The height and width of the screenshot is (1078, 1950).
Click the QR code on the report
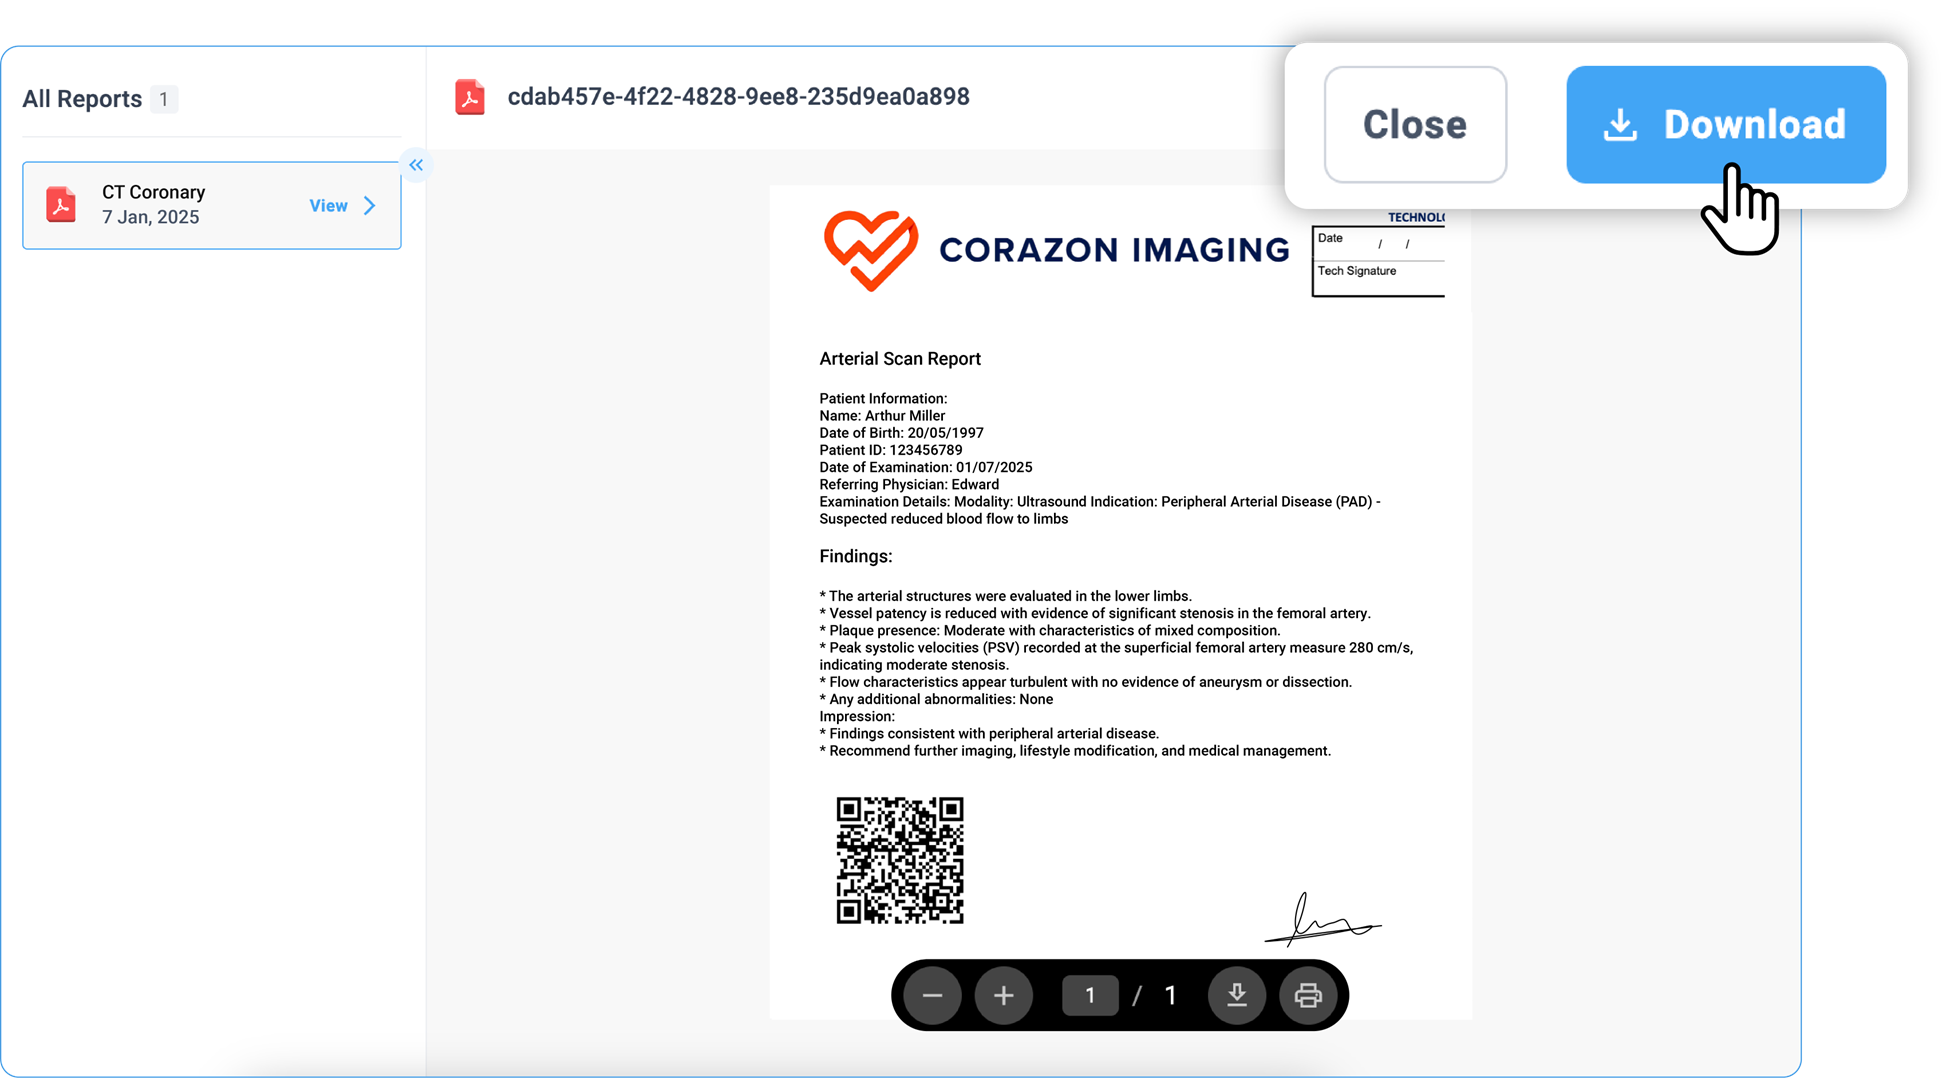click(899, 860)
